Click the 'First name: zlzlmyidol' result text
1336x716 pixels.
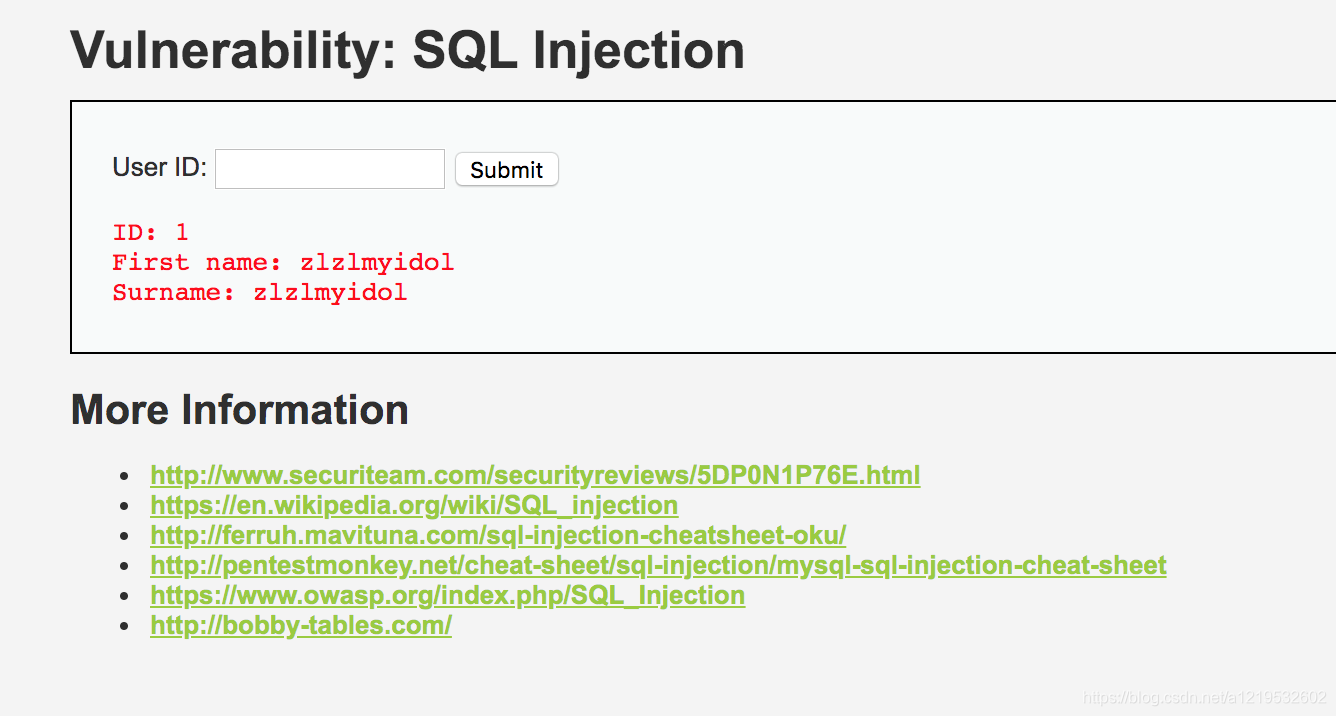(283, 262)
